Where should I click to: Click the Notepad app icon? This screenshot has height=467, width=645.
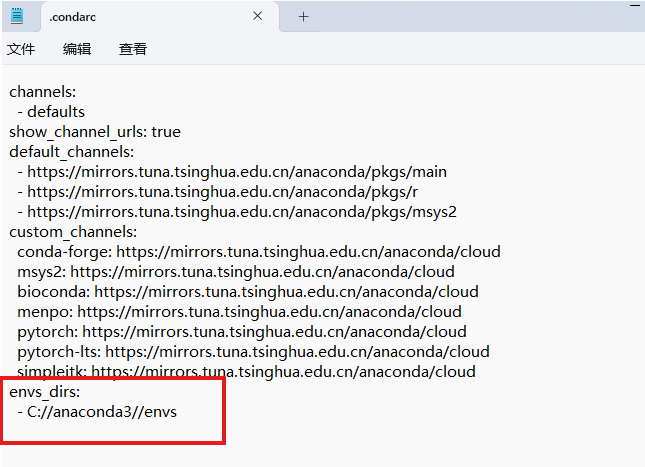pyautogui.click(x=17, y=16)
